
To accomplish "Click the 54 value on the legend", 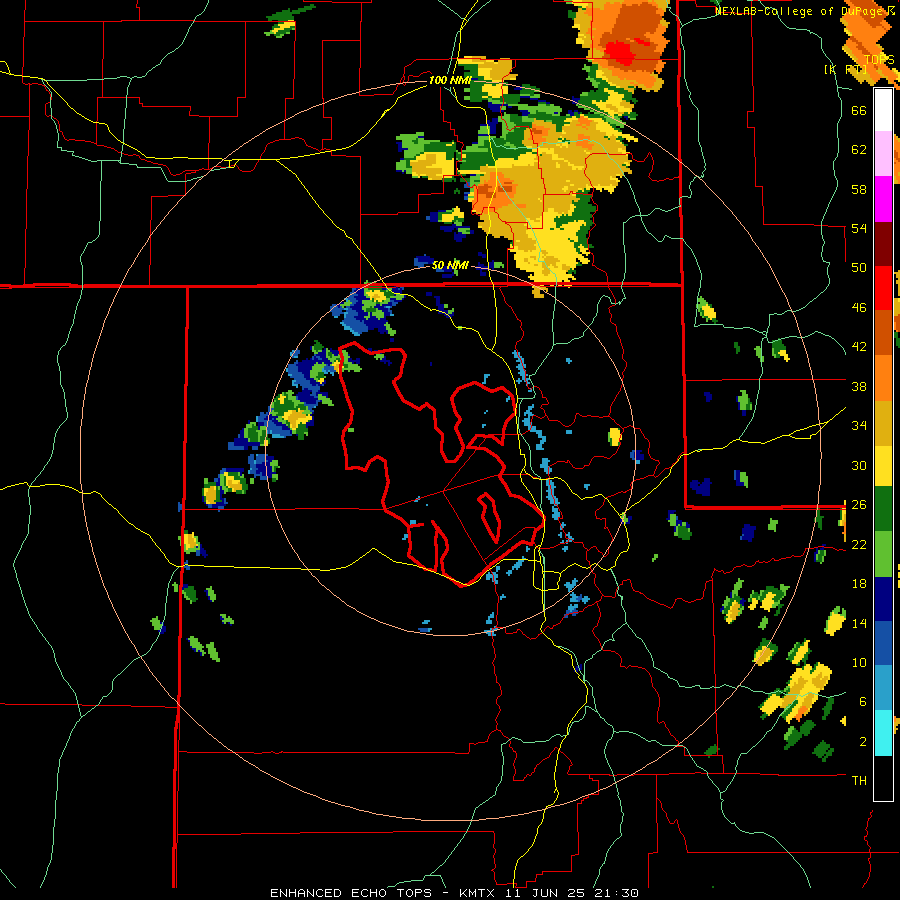I will click(859, 228).
